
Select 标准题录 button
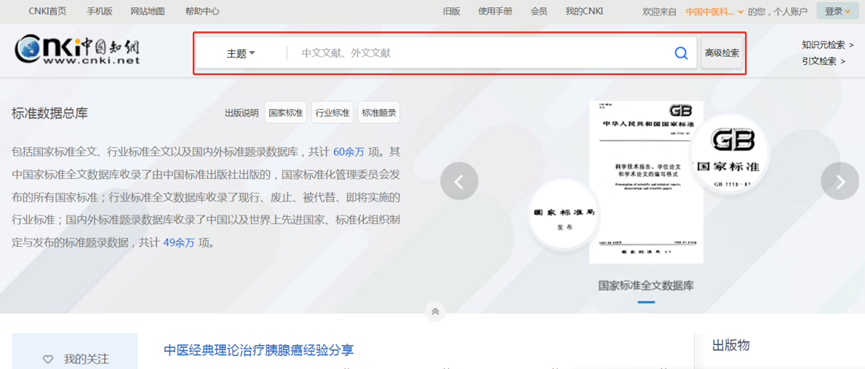pyautogui.click(x=379, y=113)
